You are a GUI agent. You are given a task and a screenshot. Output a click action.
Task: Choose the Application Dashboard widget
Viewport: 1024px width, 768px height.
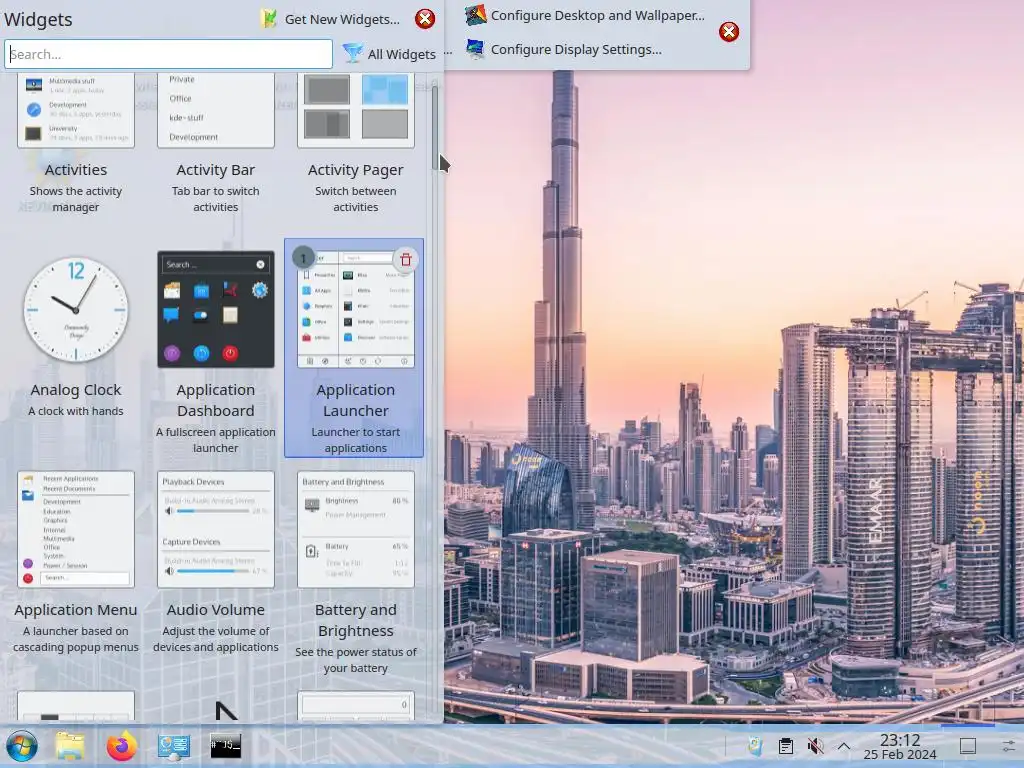pos(216,310)
